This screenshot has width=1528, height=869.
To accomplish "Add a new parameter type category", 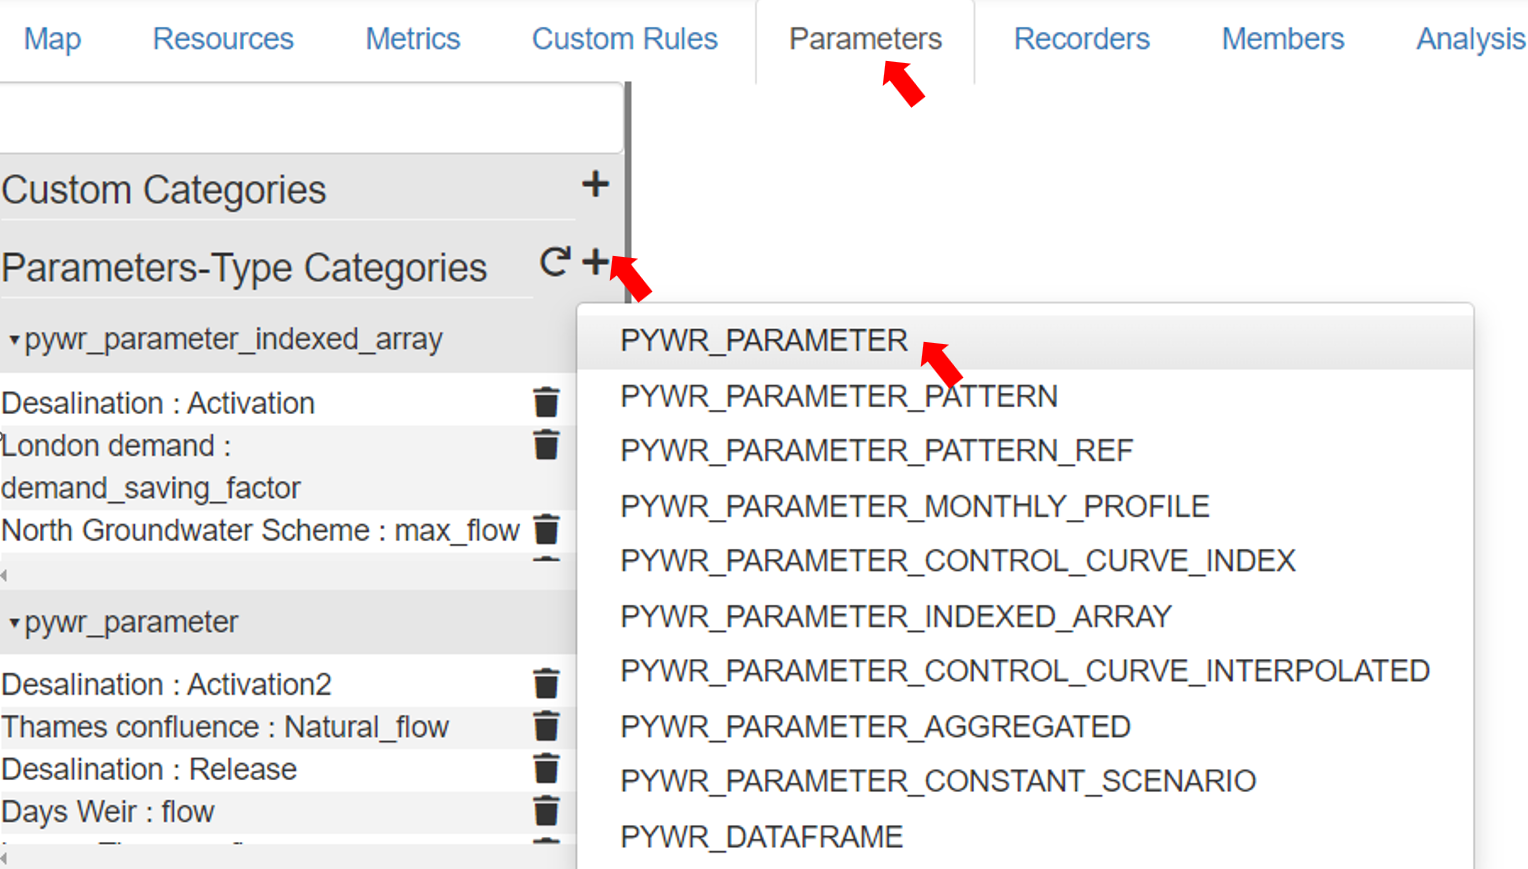I will (x=595, y=263).
